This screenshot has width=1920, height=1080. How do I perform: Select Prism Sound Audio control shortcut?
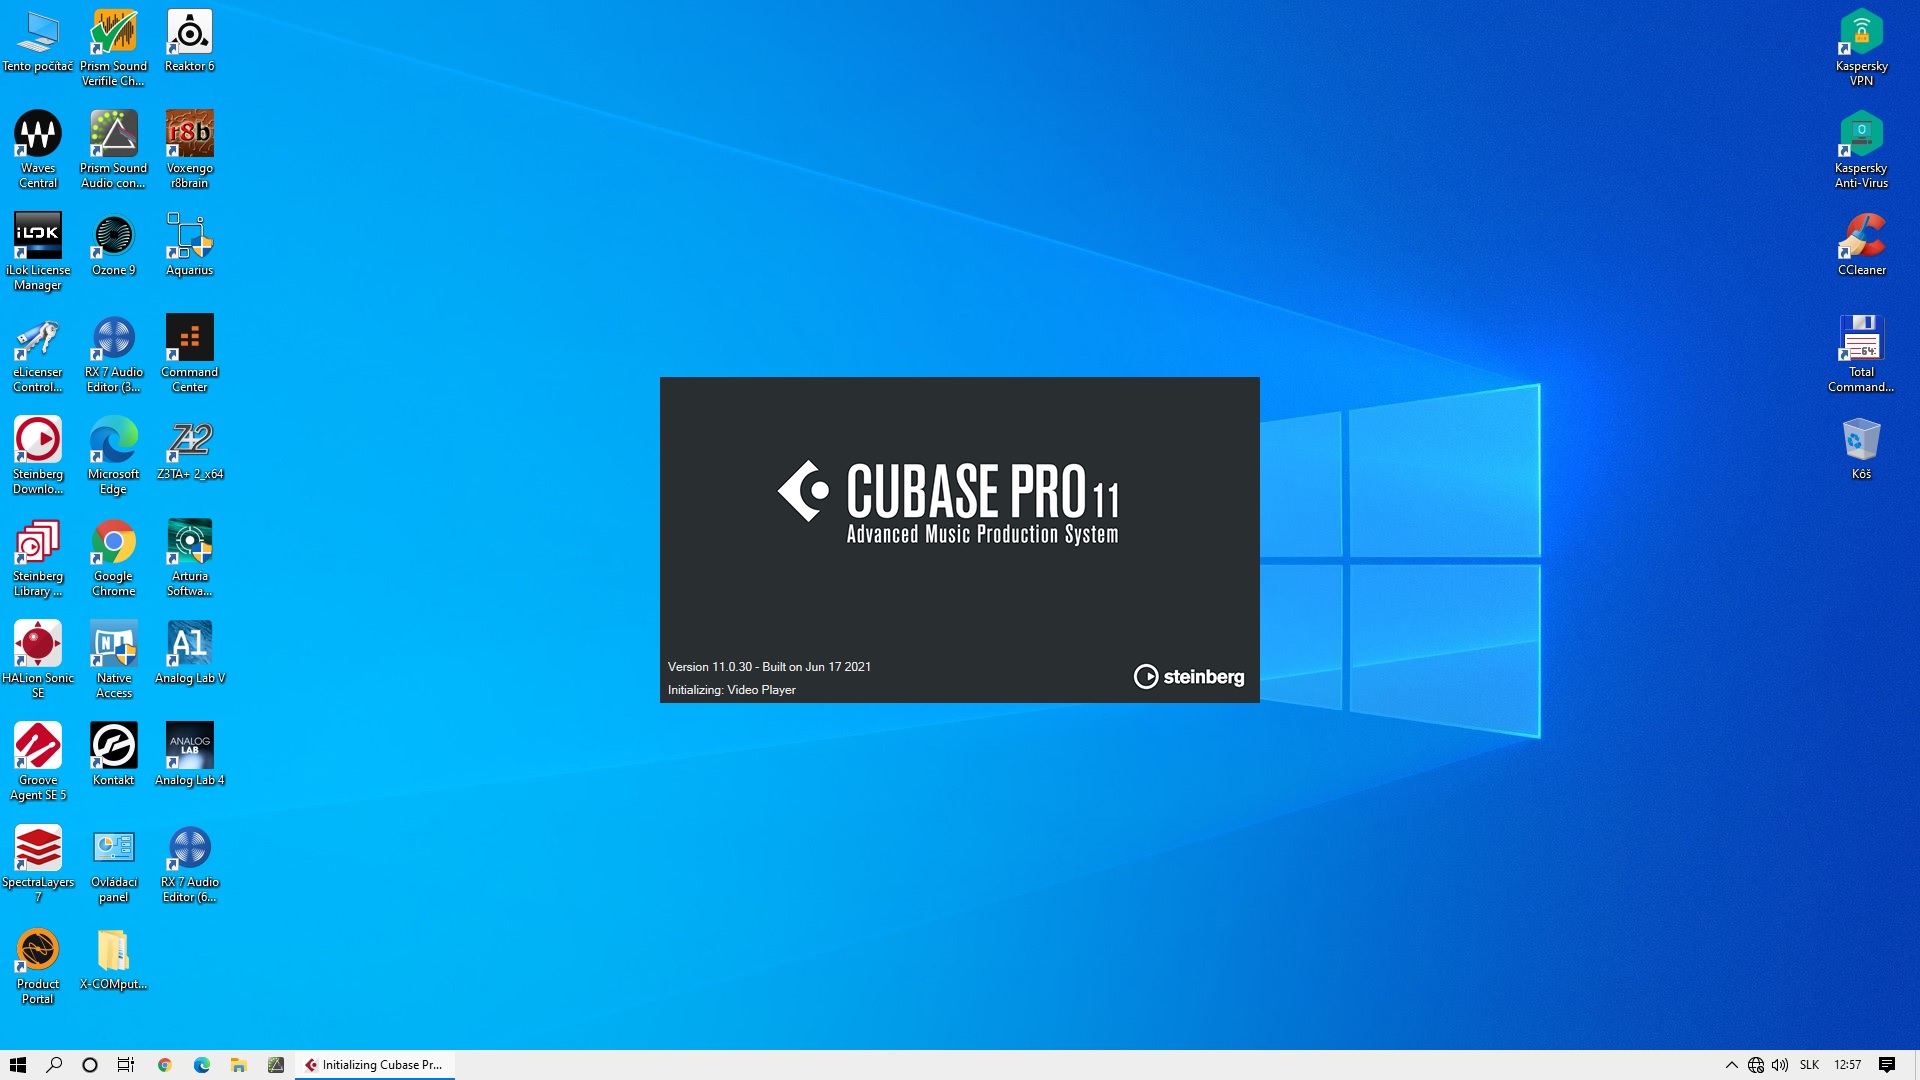114,150
